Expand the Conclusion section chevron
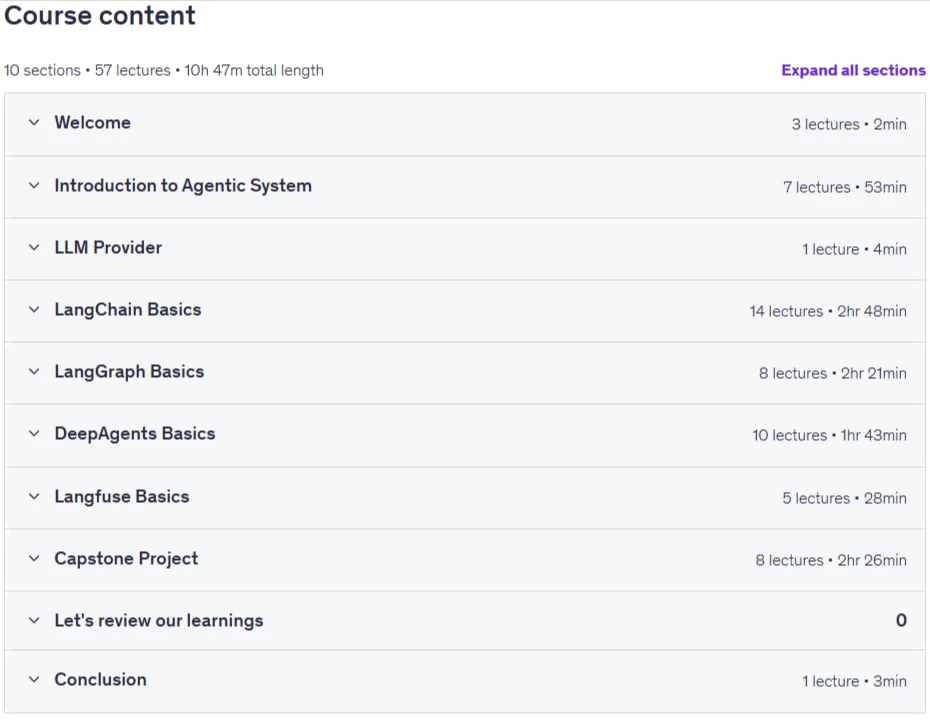The width and height of the screenshot is (930, 720). (34, 680)
